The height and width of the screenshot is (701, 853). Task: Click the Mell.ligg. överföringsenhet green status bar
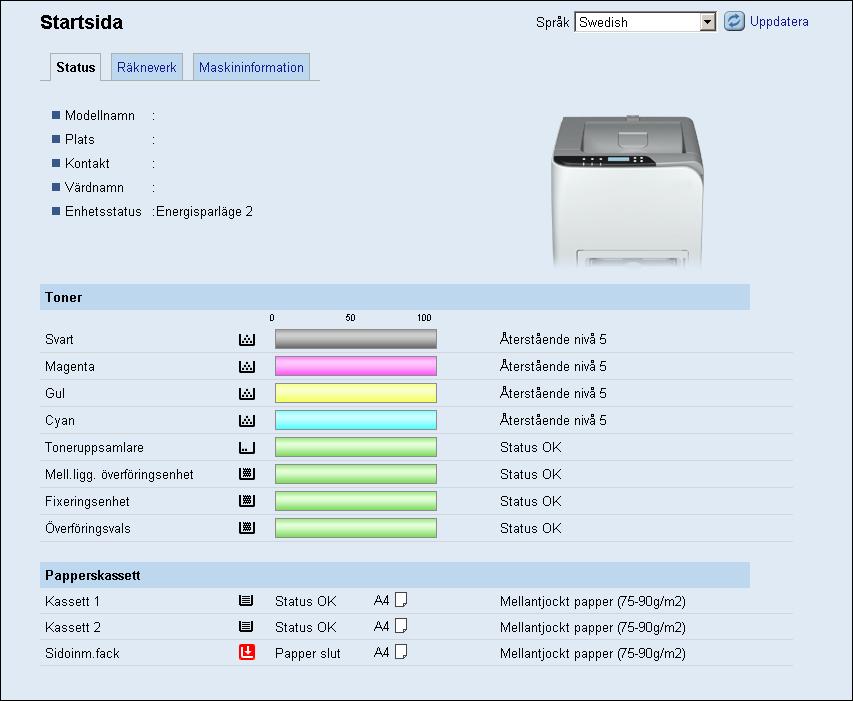(356, 474)
